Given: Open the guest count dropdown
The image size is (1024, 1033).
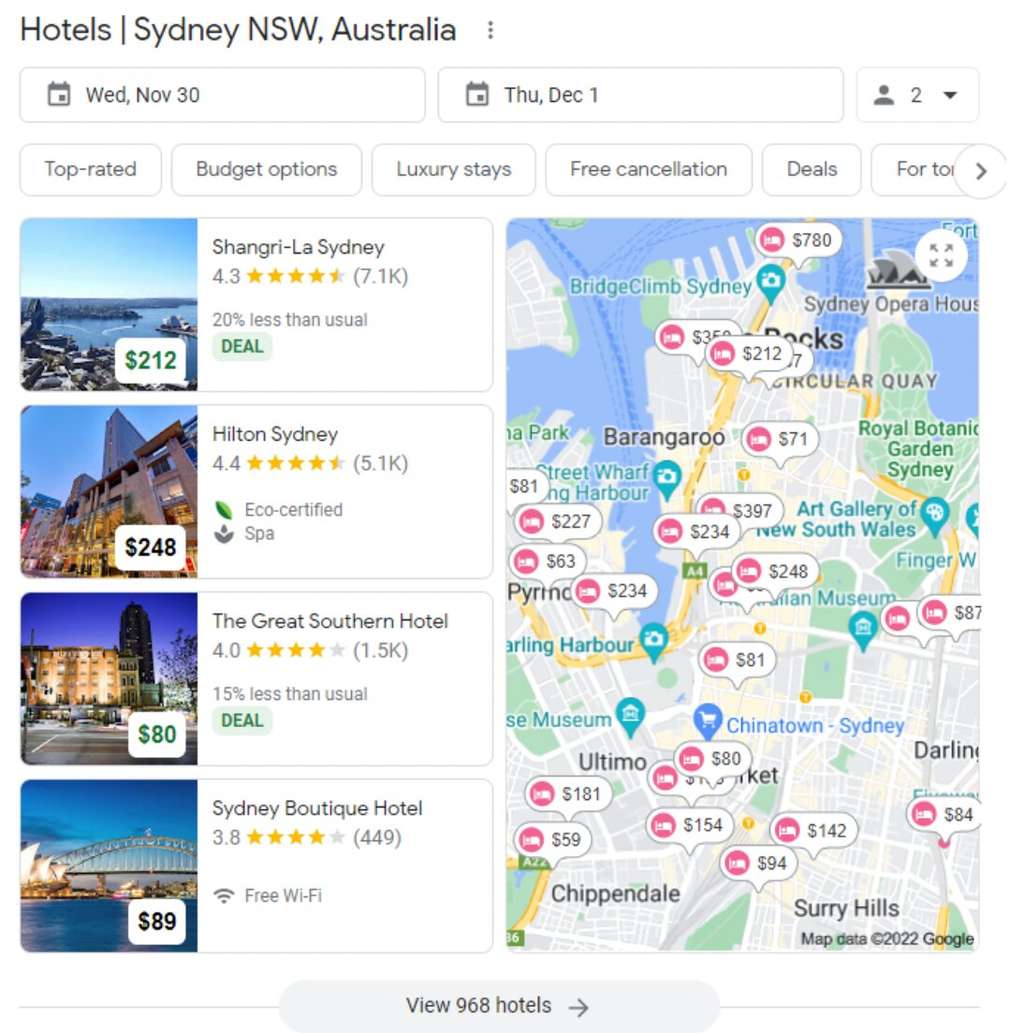Looking at the screenshot, I should click(917, 95).
